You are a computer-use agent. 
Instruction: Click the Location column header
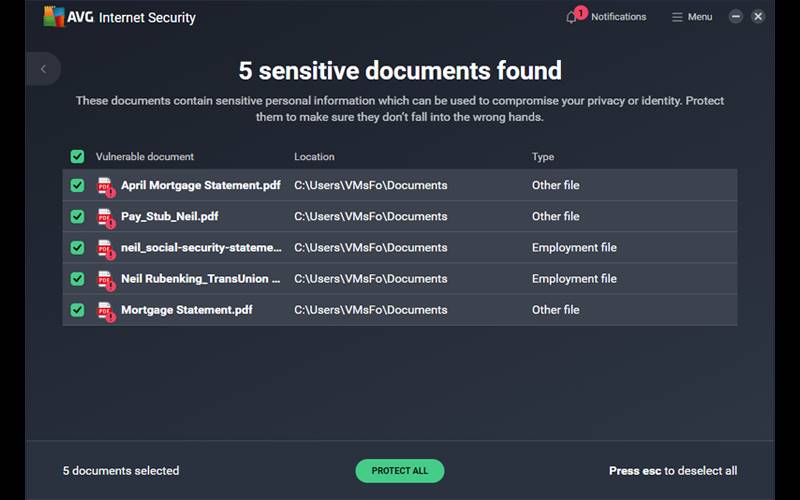point(314,157)
